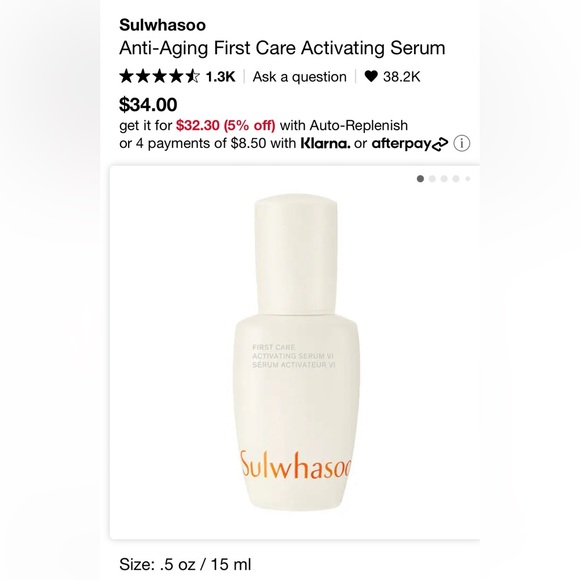Click the Ask a question link
Image resolution: width=580 pixels, height=580 pixels.
[300, 77]
